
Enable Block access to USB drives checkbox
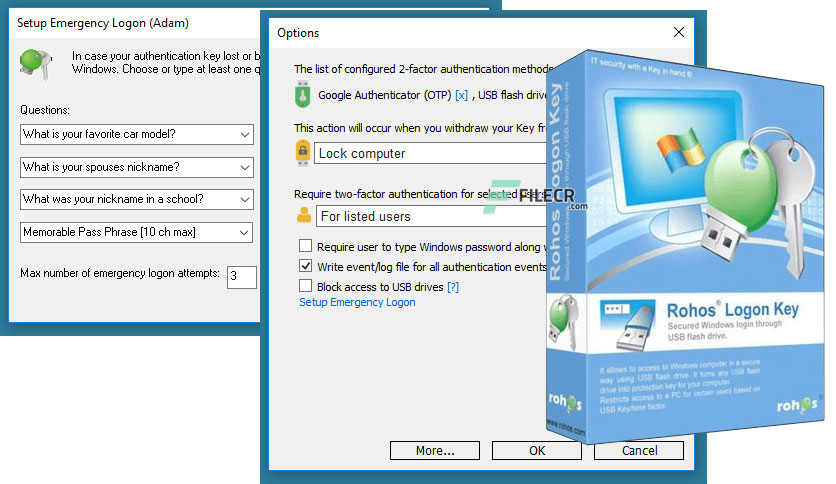tap(306, 286)
